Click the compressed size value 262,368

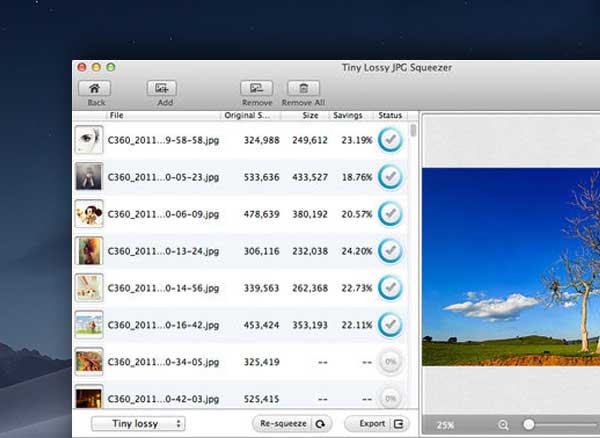[x=310, y=288]
